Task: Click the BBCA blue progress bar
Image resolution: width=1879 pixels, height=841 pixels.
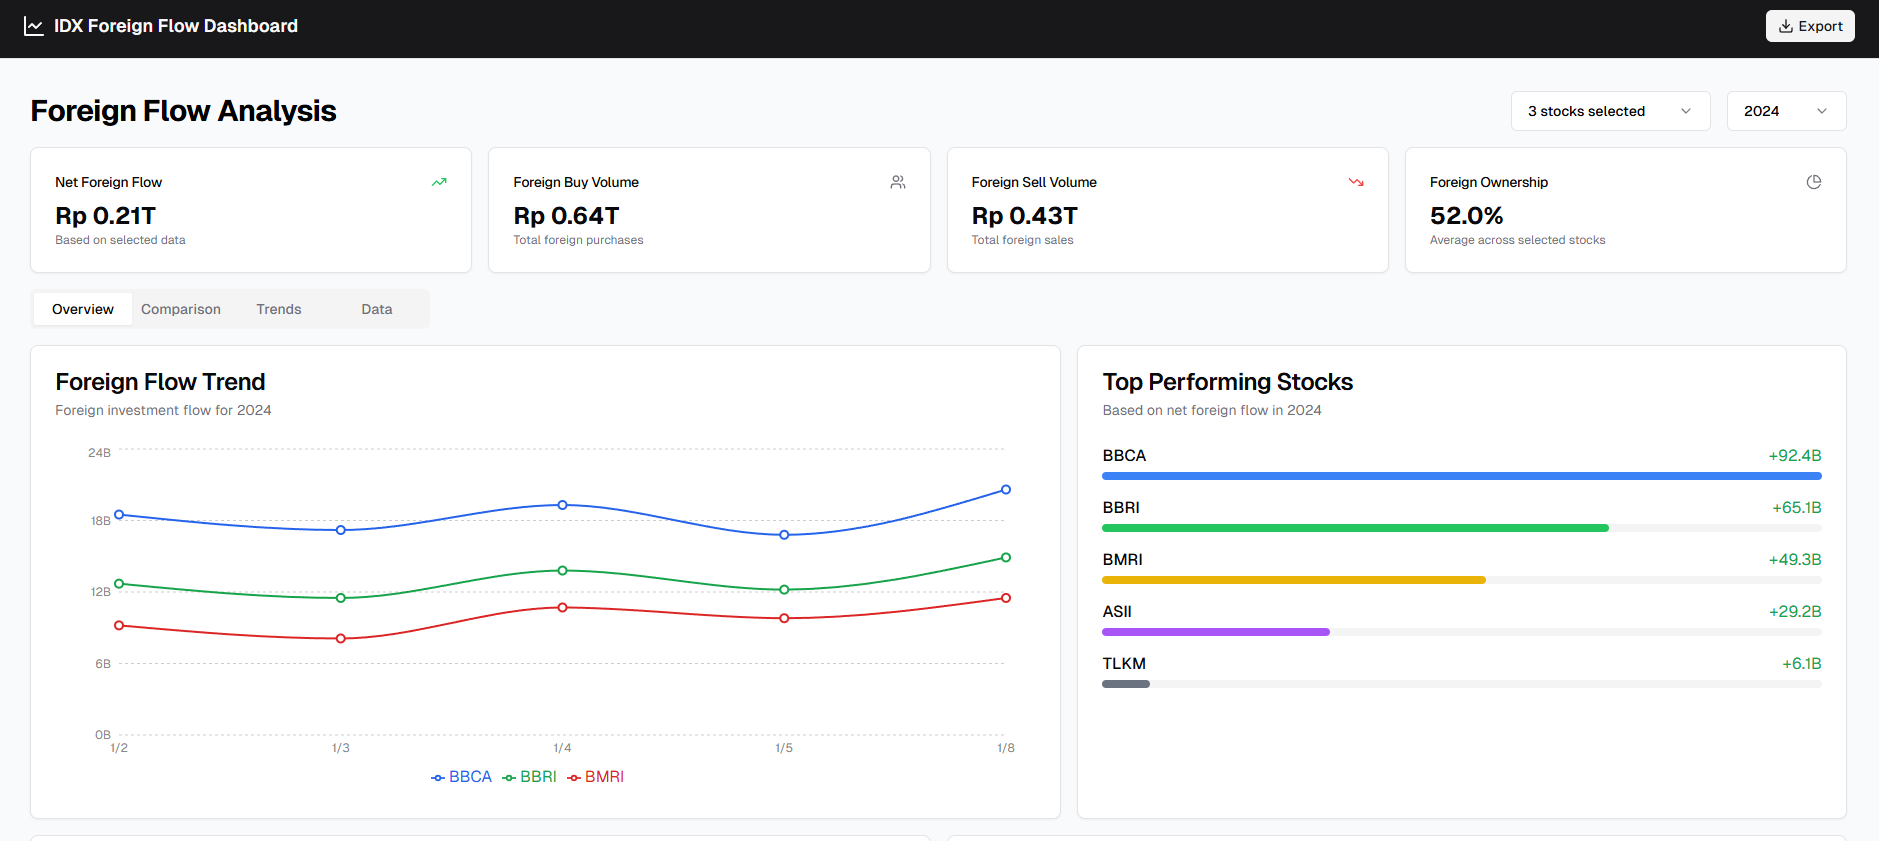Action: 1462,476
